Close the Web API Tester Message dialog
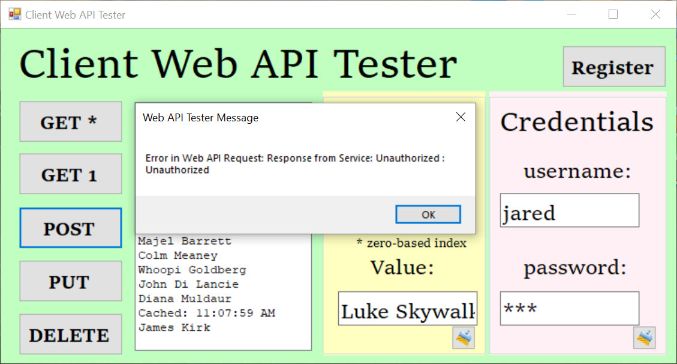The height and width of the screenshot is (364, 677). pyautogui.click(x=460, y=117)
